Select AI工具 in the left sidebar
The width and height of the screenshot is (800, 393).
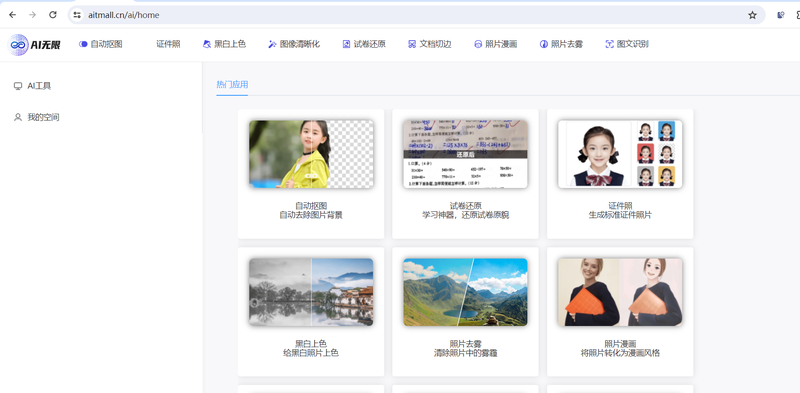tap(39, 86)
